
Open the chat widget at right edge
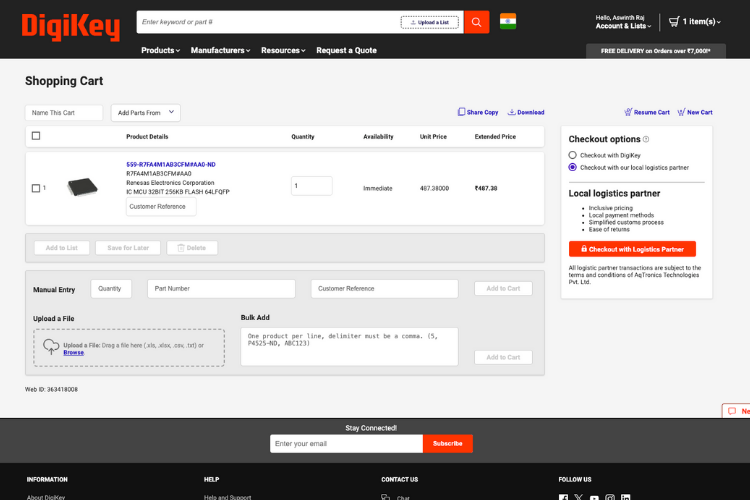(x=737, y=411)
